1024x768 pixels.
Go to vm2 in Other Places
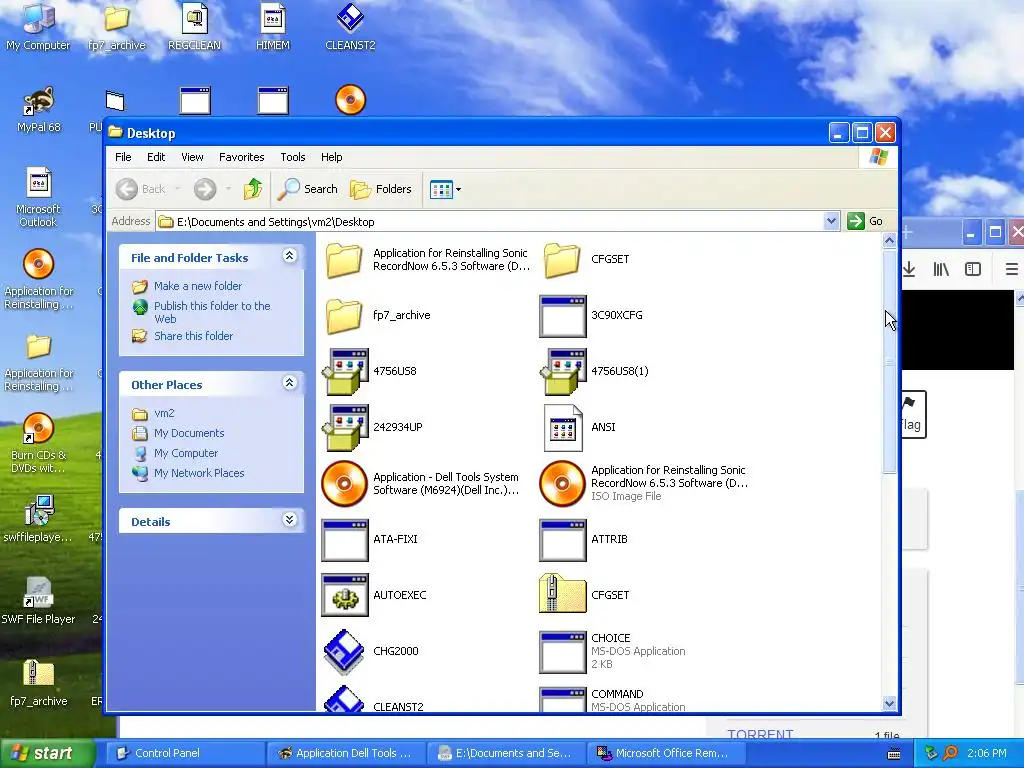coord(164,413)
